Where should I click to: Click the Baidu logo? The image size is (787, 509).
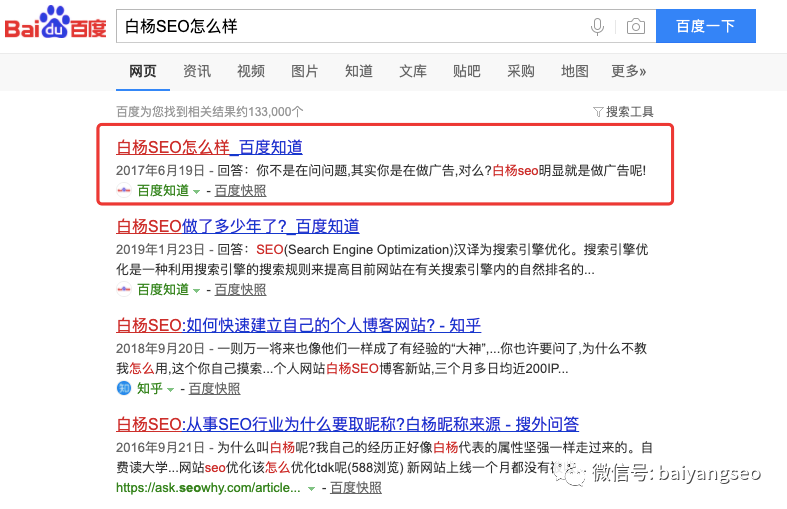[55, 23]
